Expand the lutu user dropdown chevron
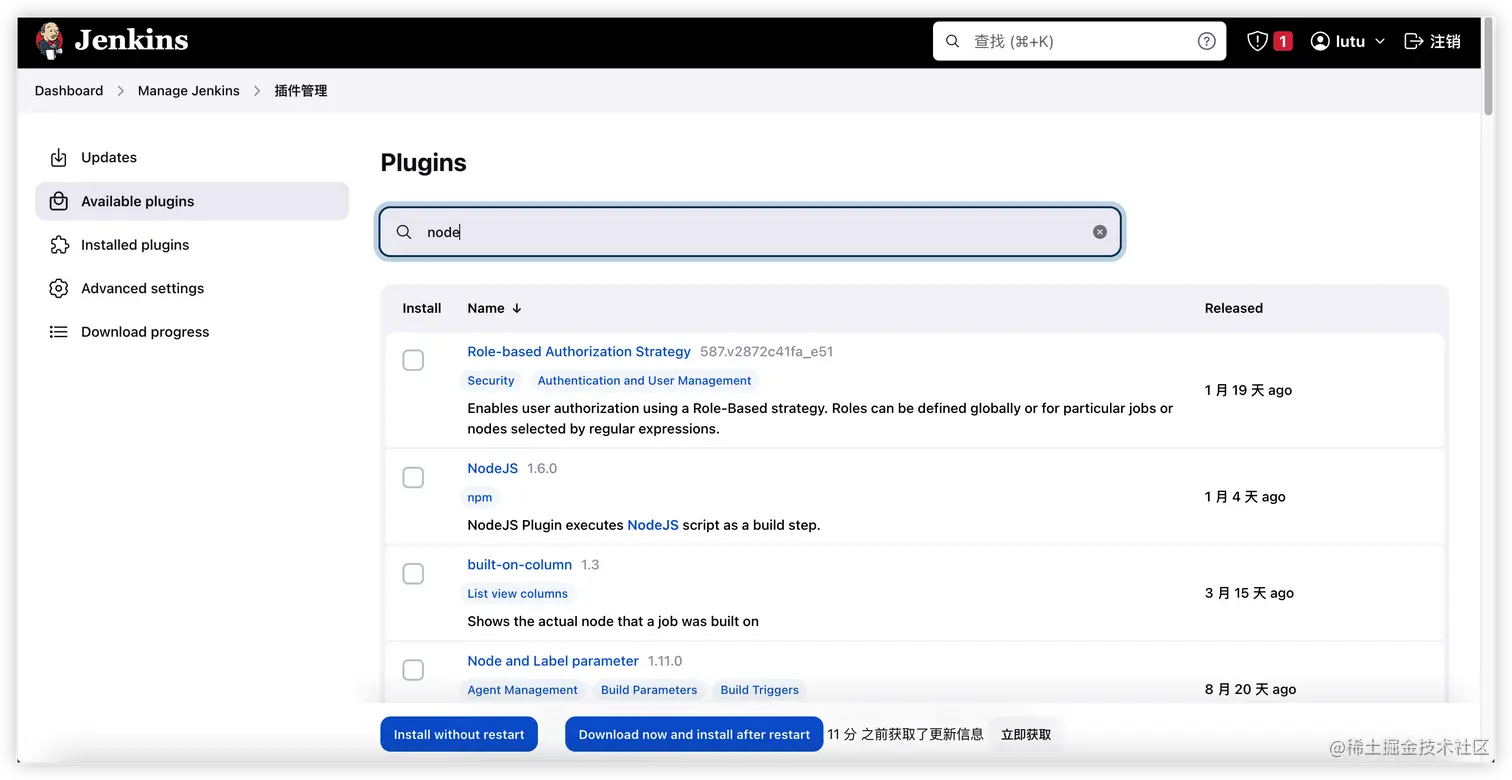 pos(1380,41)
